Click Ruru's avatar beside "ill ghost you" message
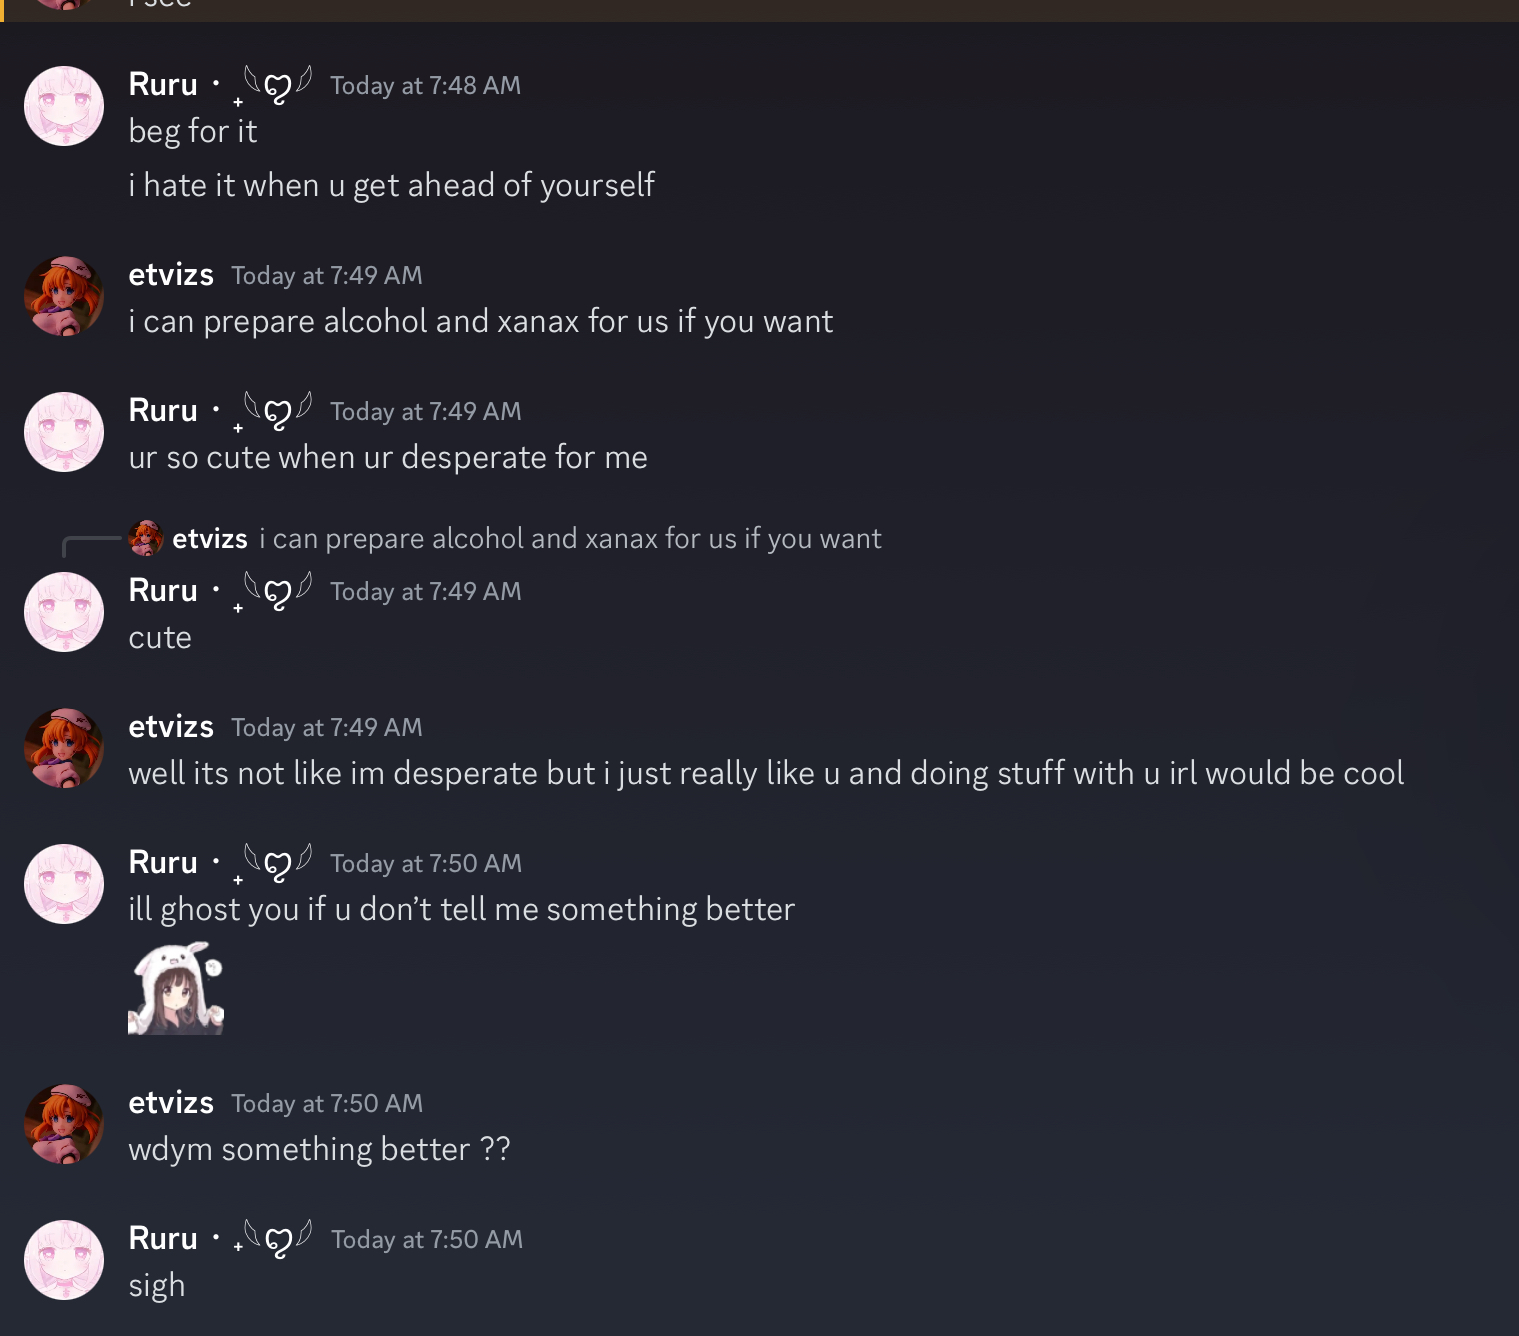Viewport: 1519px width, 1336px height. 64,884
